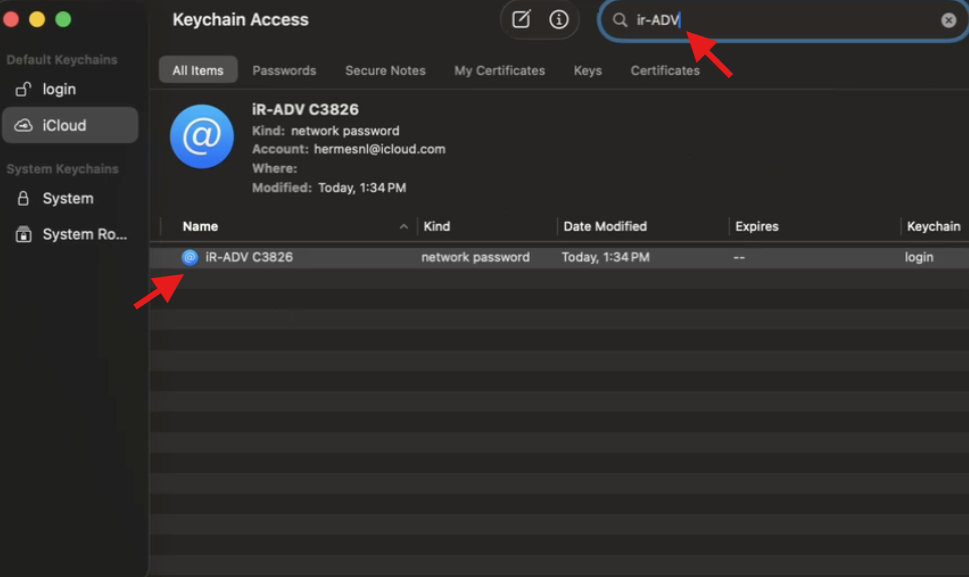Image resolution: width=969 pixels, height=577 pixels.
Task: Show the My Certificates tab
Action: click(499, 70)
